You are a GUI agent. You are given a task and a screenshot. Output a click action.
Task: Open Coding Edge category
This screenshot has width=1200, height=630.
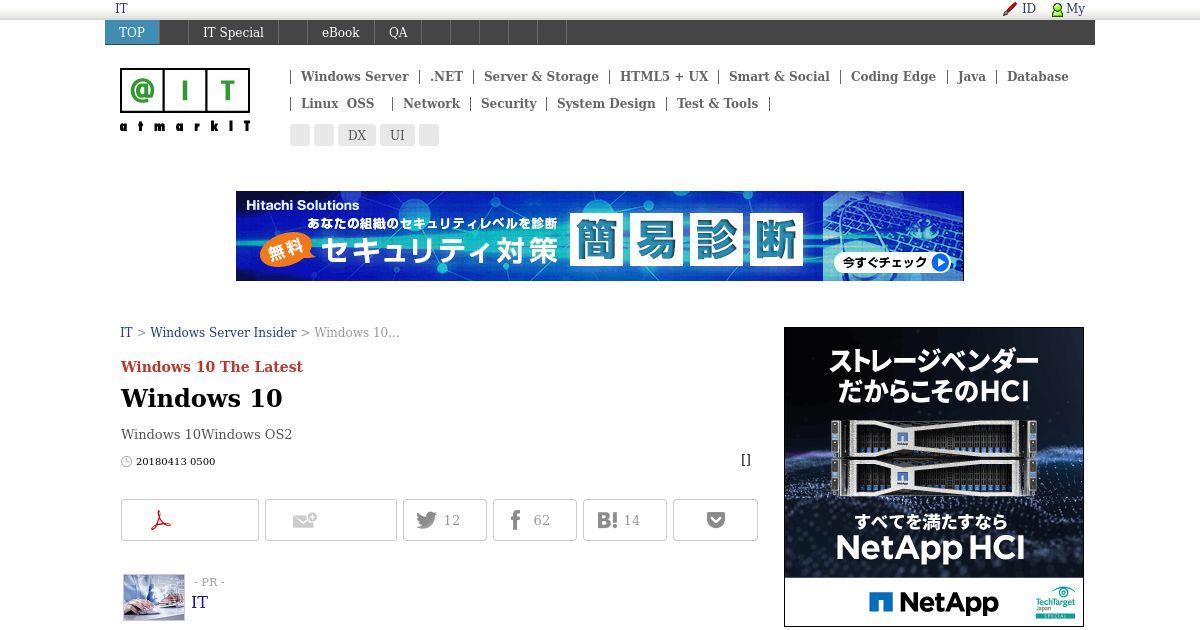pyautogui.click(x=893, y=76)
